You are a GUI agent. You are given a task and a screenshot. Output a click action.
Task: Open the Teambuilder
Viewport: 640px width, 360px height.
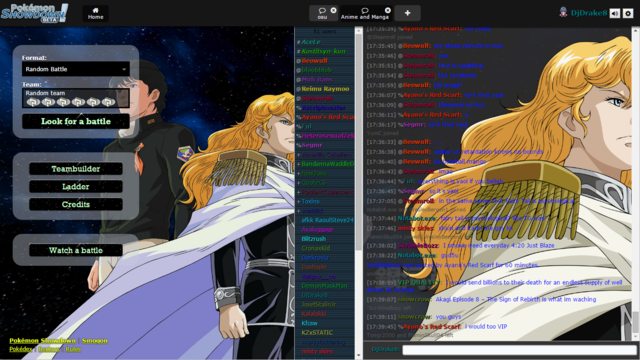point(76,169)
